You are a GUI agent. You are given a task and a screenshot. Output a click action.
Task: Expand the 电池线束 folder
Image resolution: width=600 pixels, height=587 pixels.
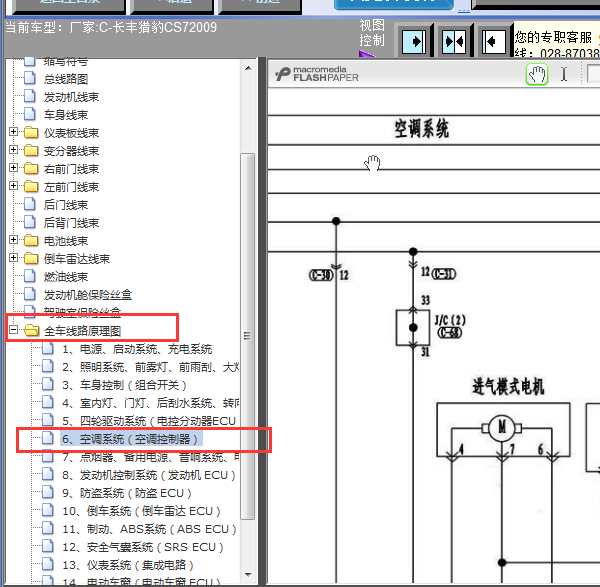click(13, 240)
